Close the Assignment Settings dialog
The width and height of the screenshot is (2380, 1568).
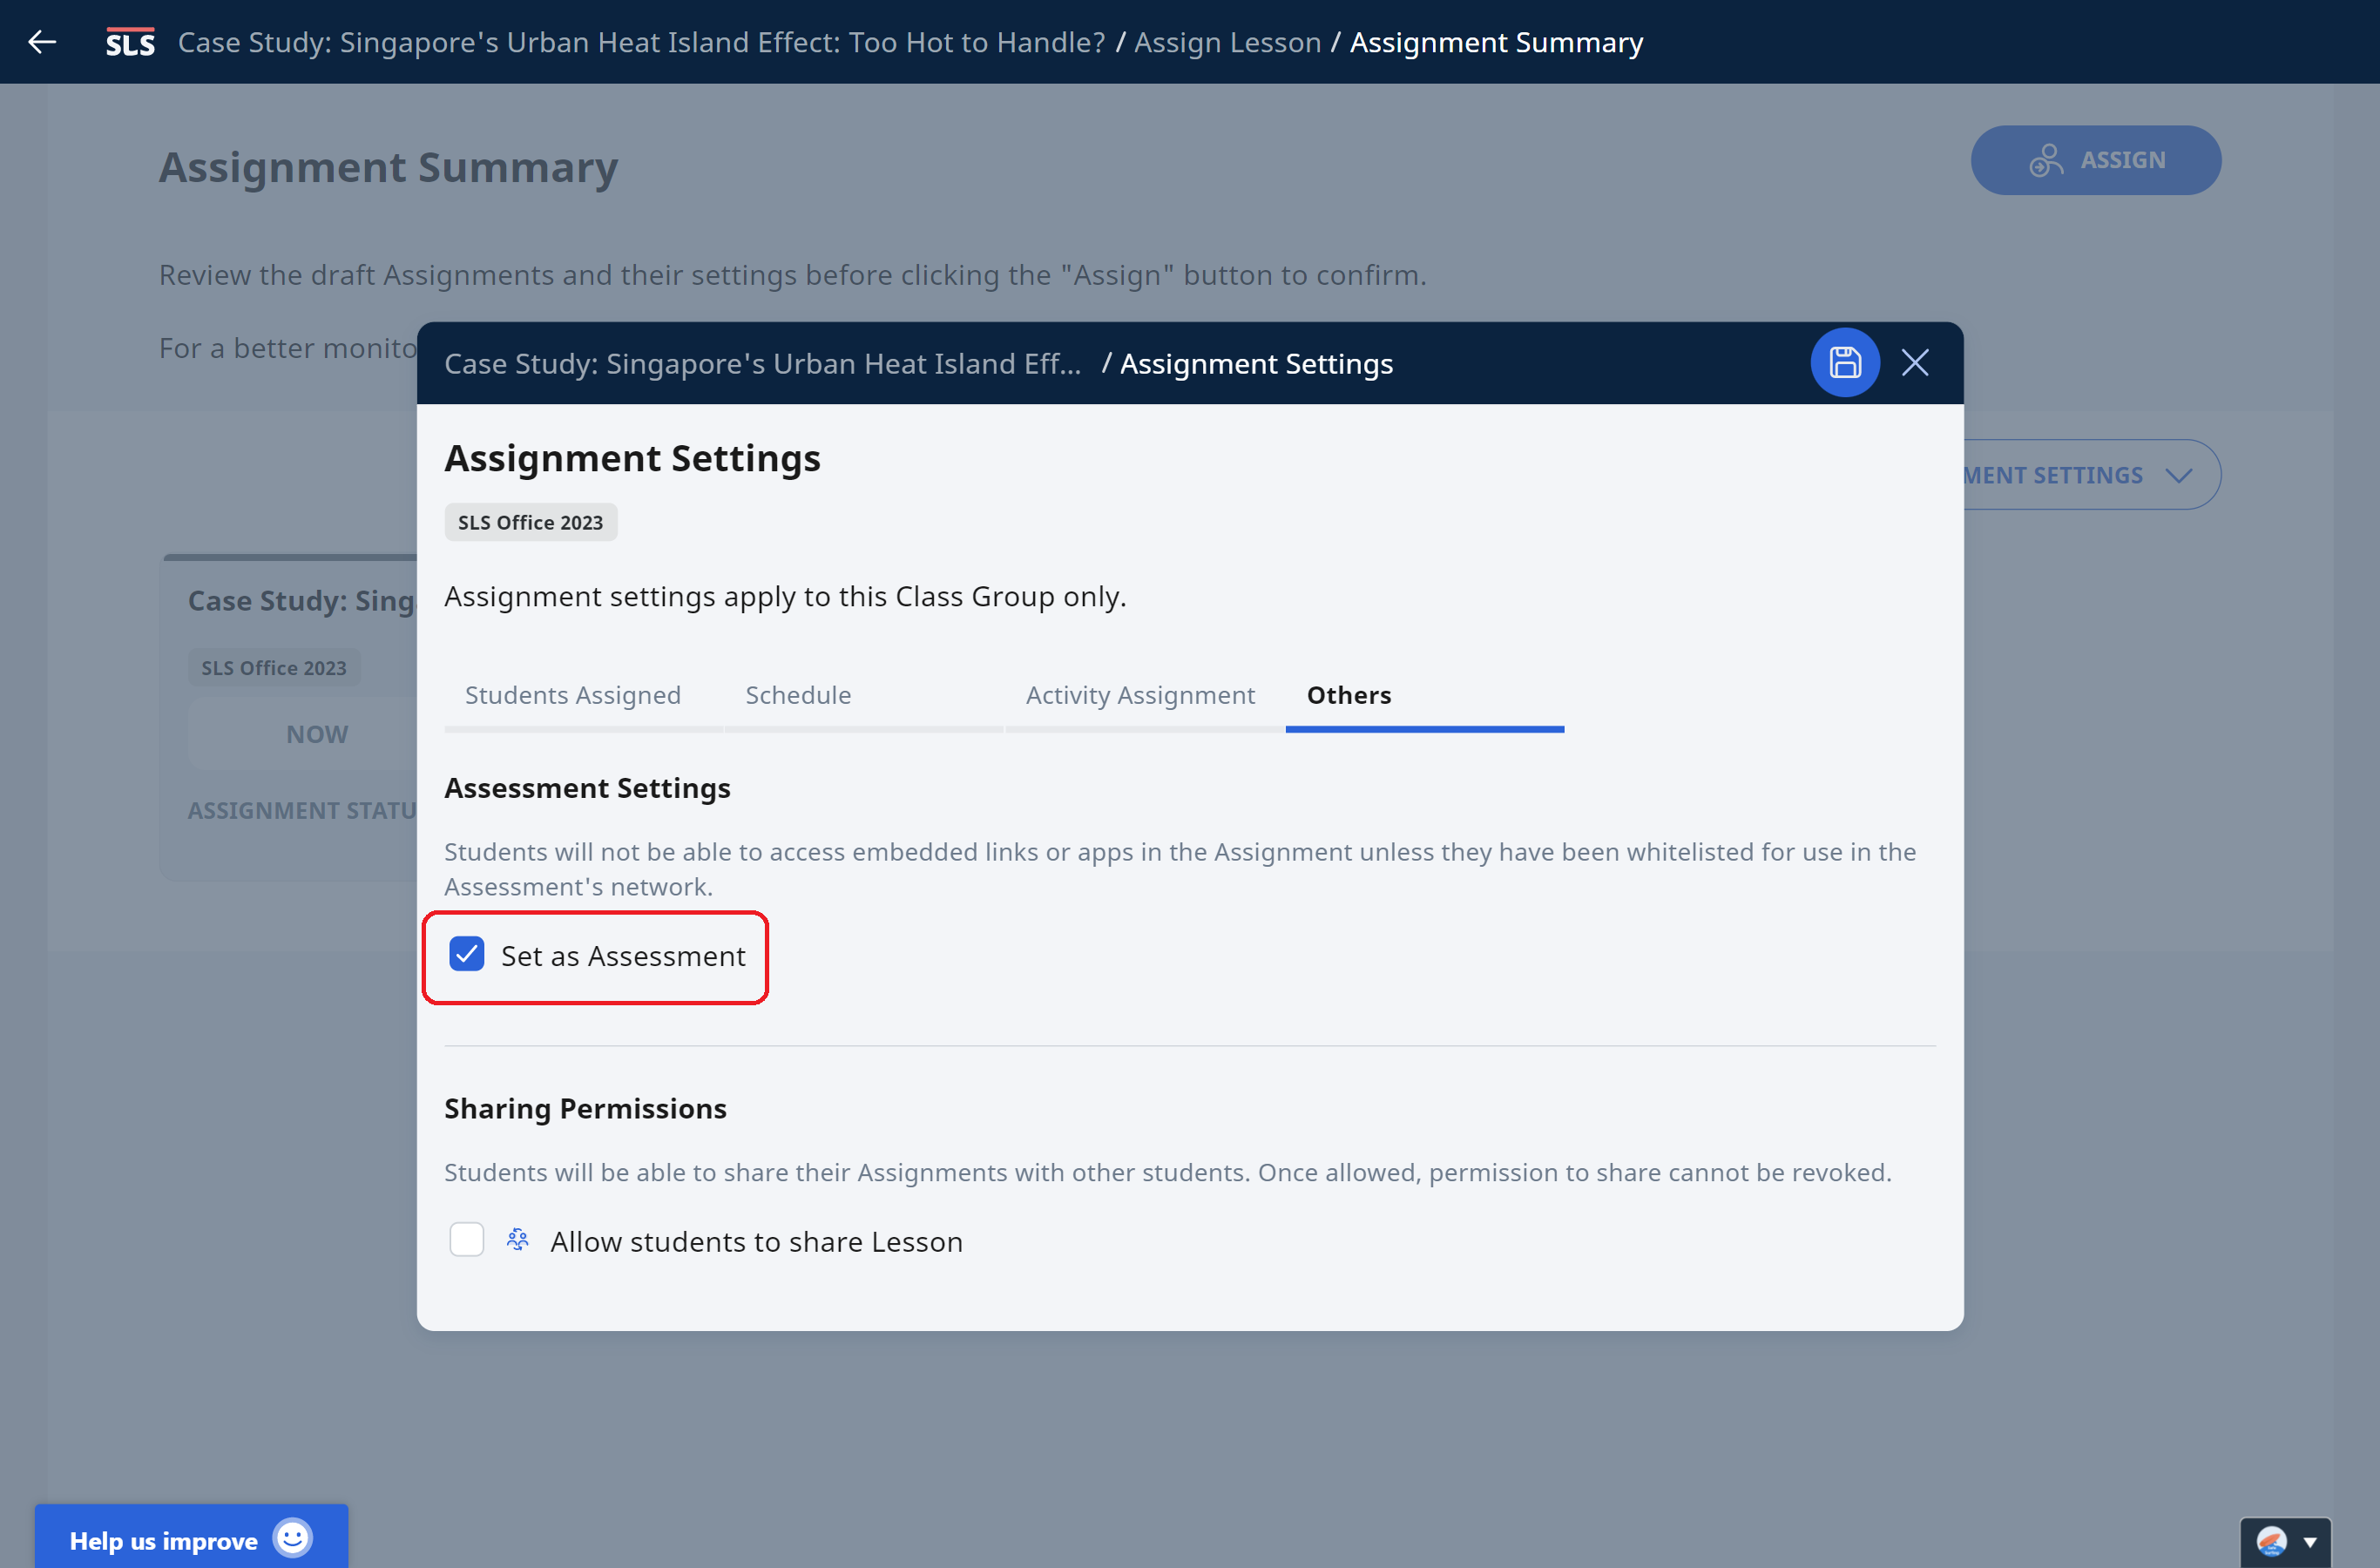pos(1914,362)
